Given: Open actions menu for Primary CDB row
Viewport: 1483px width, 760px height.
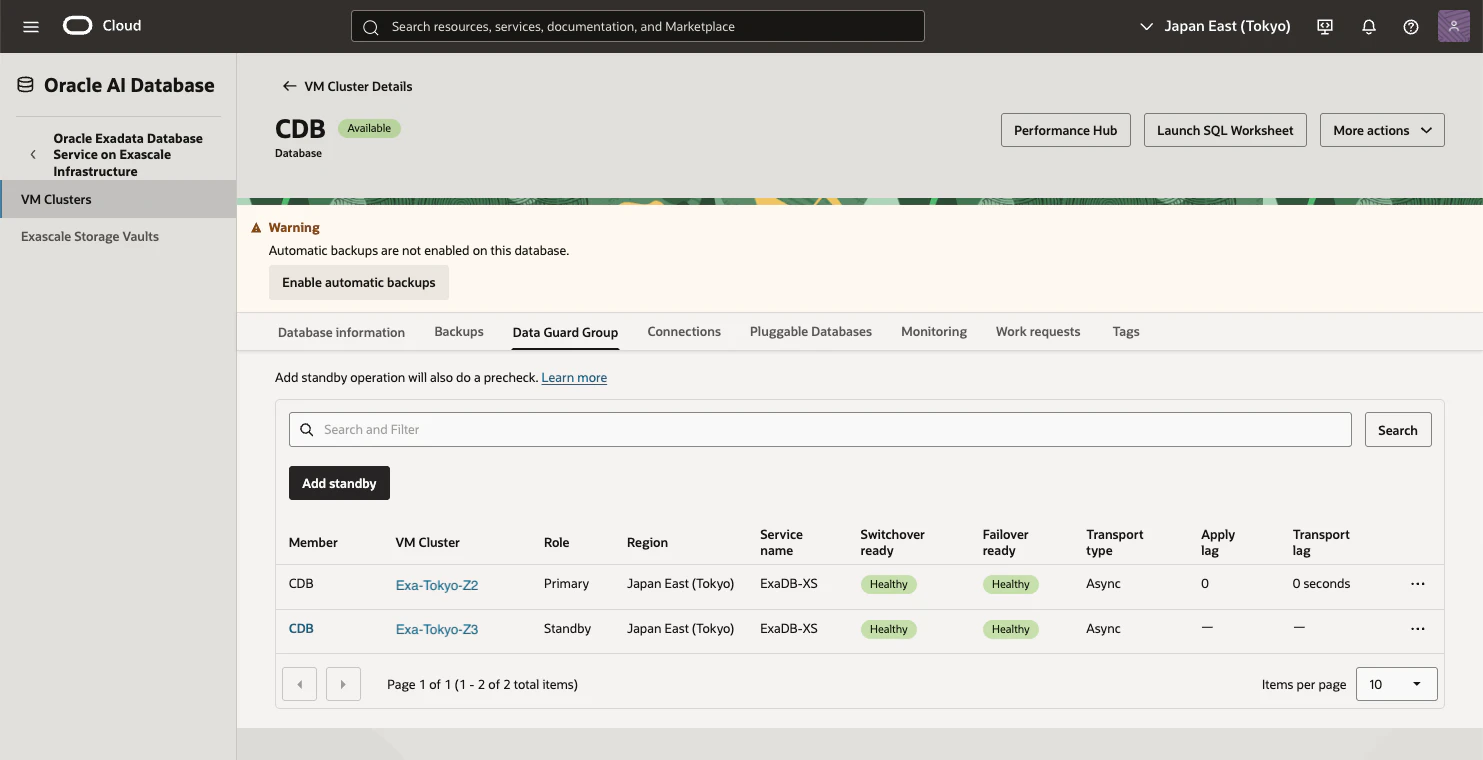Looking at the screenshot, I should (x=1417, y=584).
